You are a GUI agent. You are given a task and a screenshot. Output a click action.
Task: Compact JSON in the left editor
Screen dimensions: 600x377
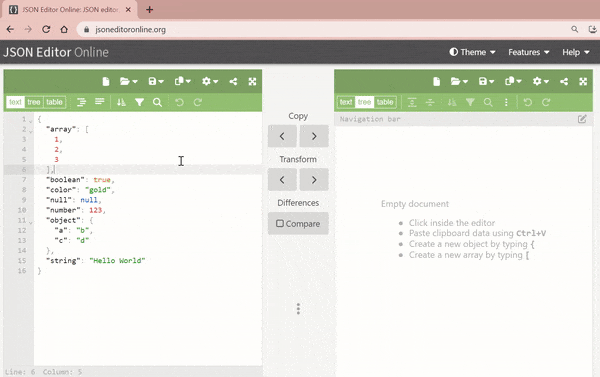click(99, 102)
